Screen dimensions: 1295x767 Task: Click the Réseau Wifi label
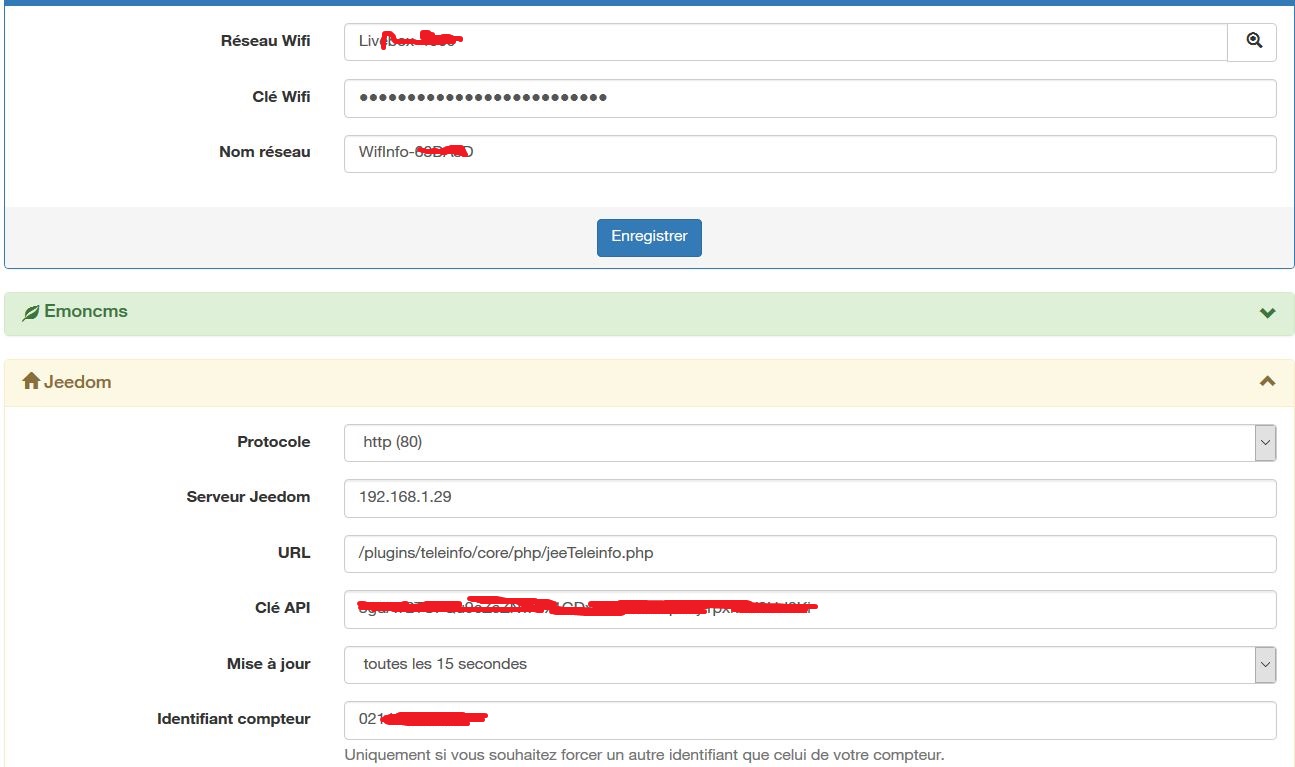coord(265,41)
